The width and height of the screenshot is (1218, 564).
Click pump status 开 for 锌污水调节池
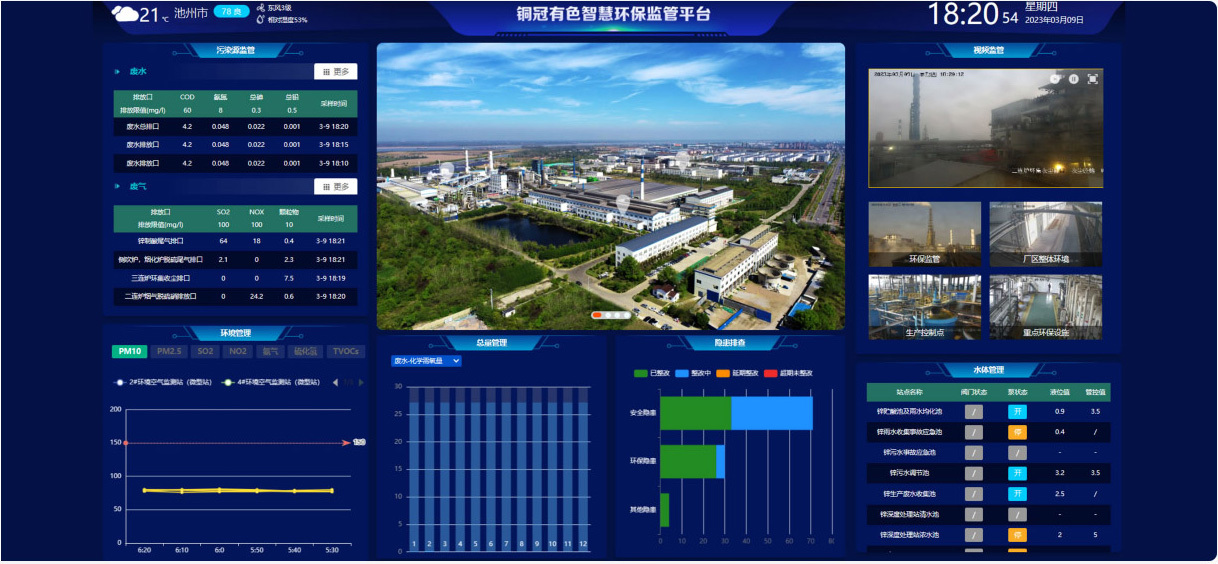(1017, 473)
